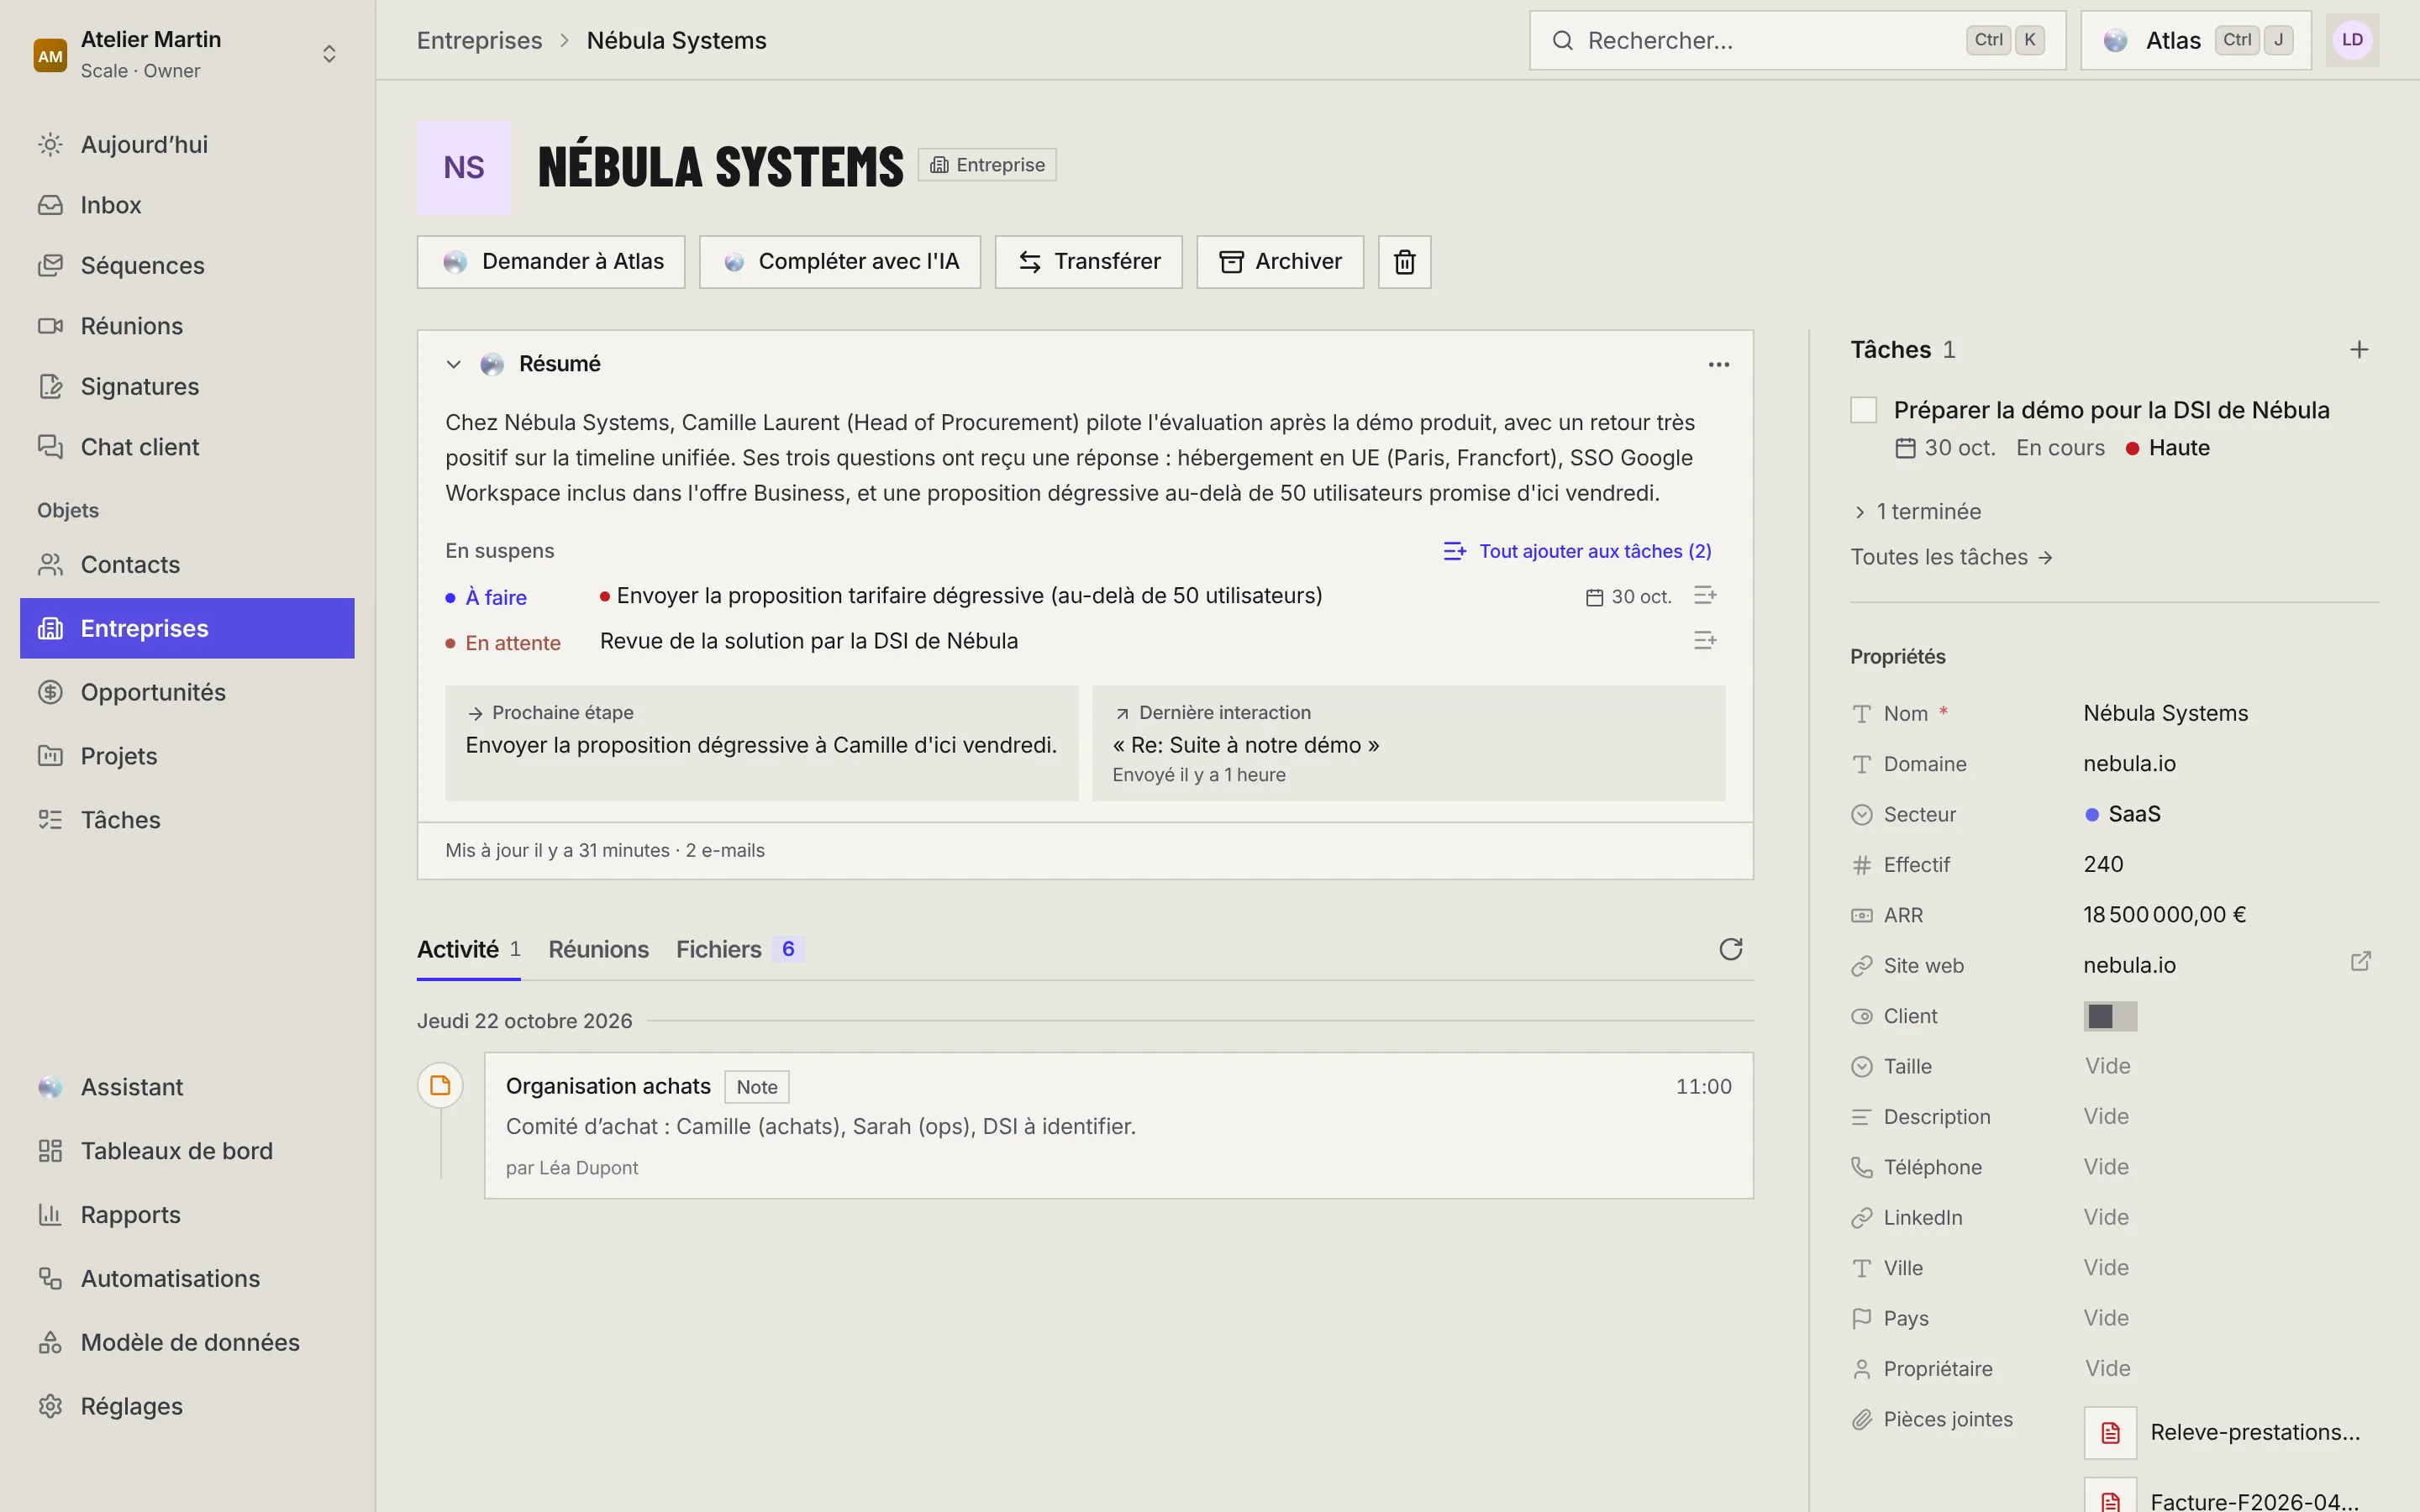The width and height of the screenshot is (2420, 1512).
Task: Open Opportunités in the sidebar menu
Action: pos(187,692)
